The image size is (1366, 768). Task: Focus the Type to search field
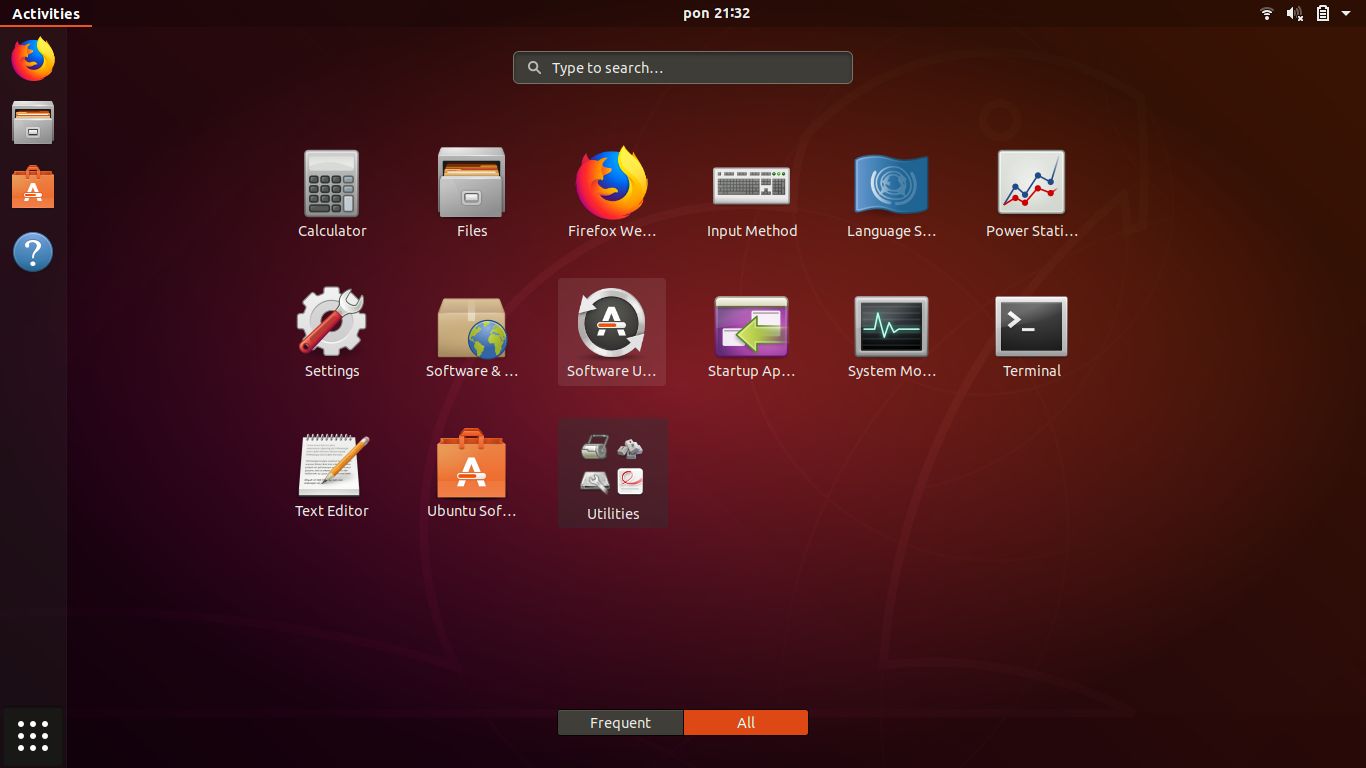[x=683, y=68]
